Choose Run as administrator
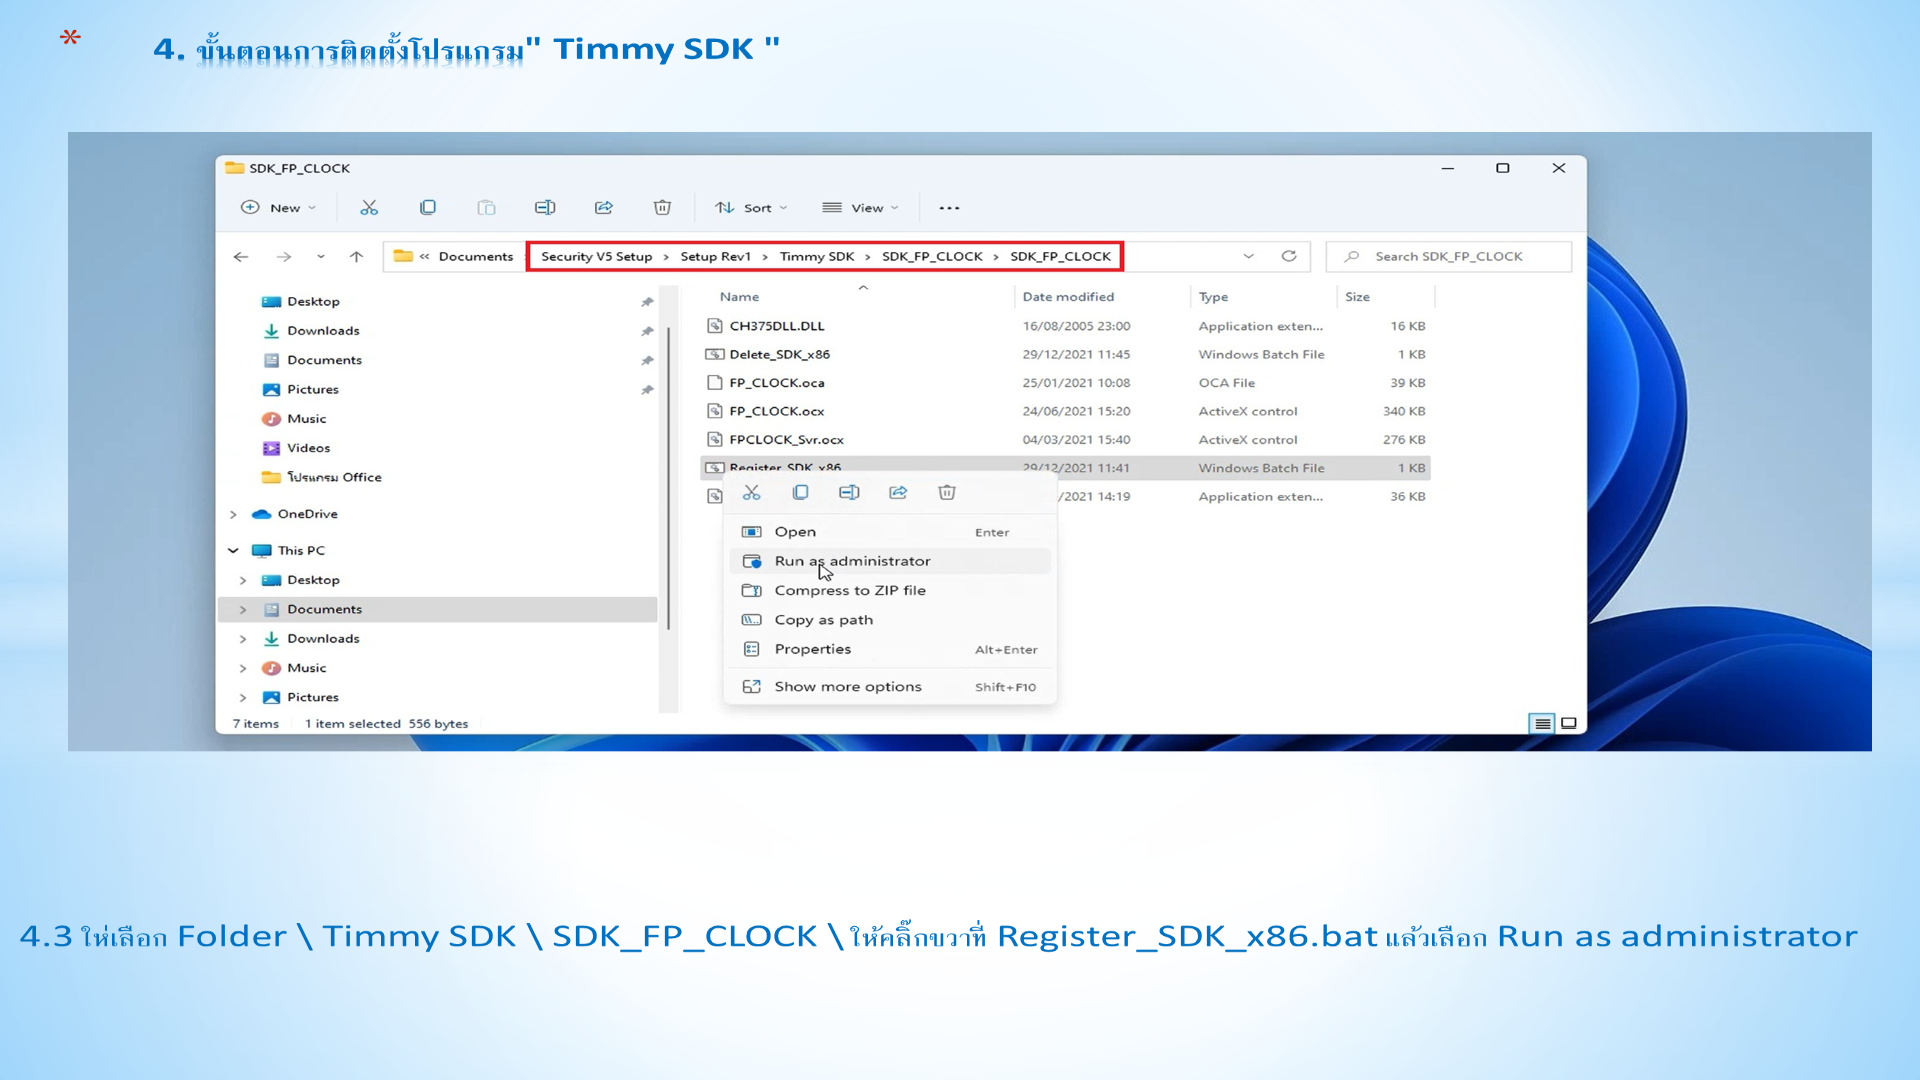 coord(890,562)
